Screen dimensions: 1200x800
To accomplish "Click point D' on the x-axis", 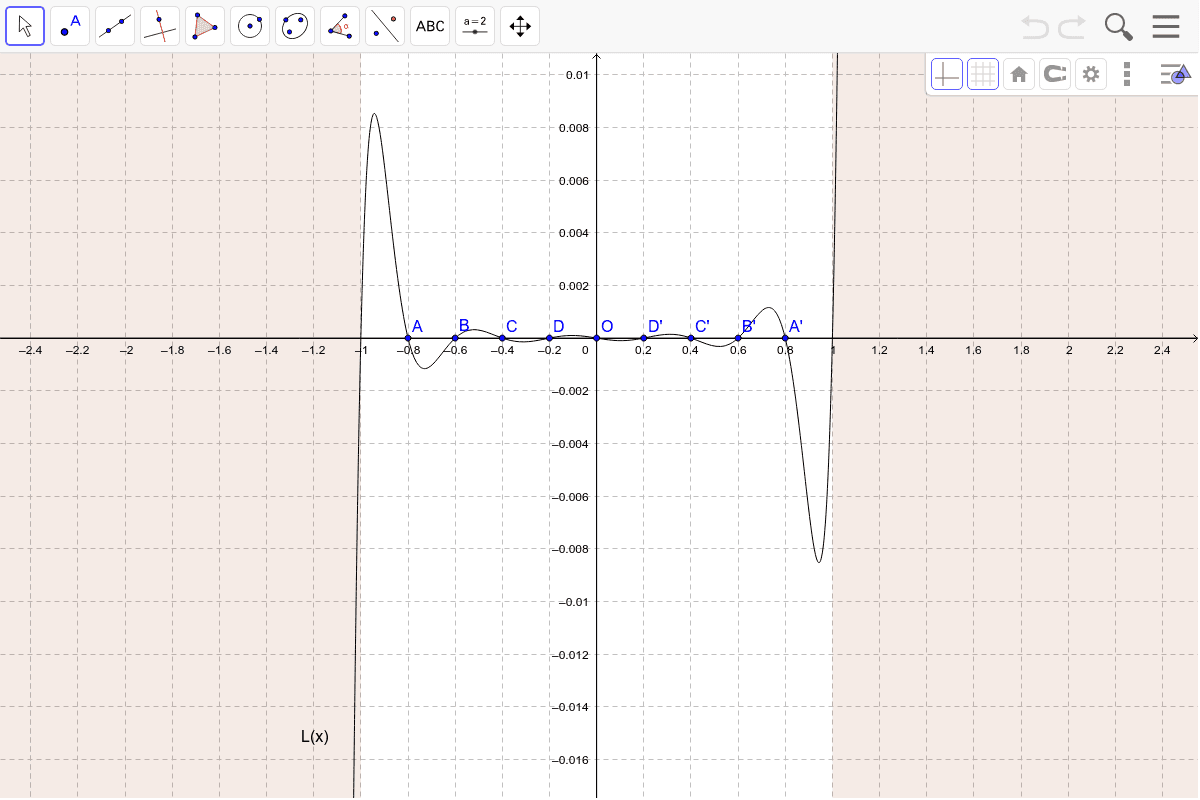I will (643, 338).
